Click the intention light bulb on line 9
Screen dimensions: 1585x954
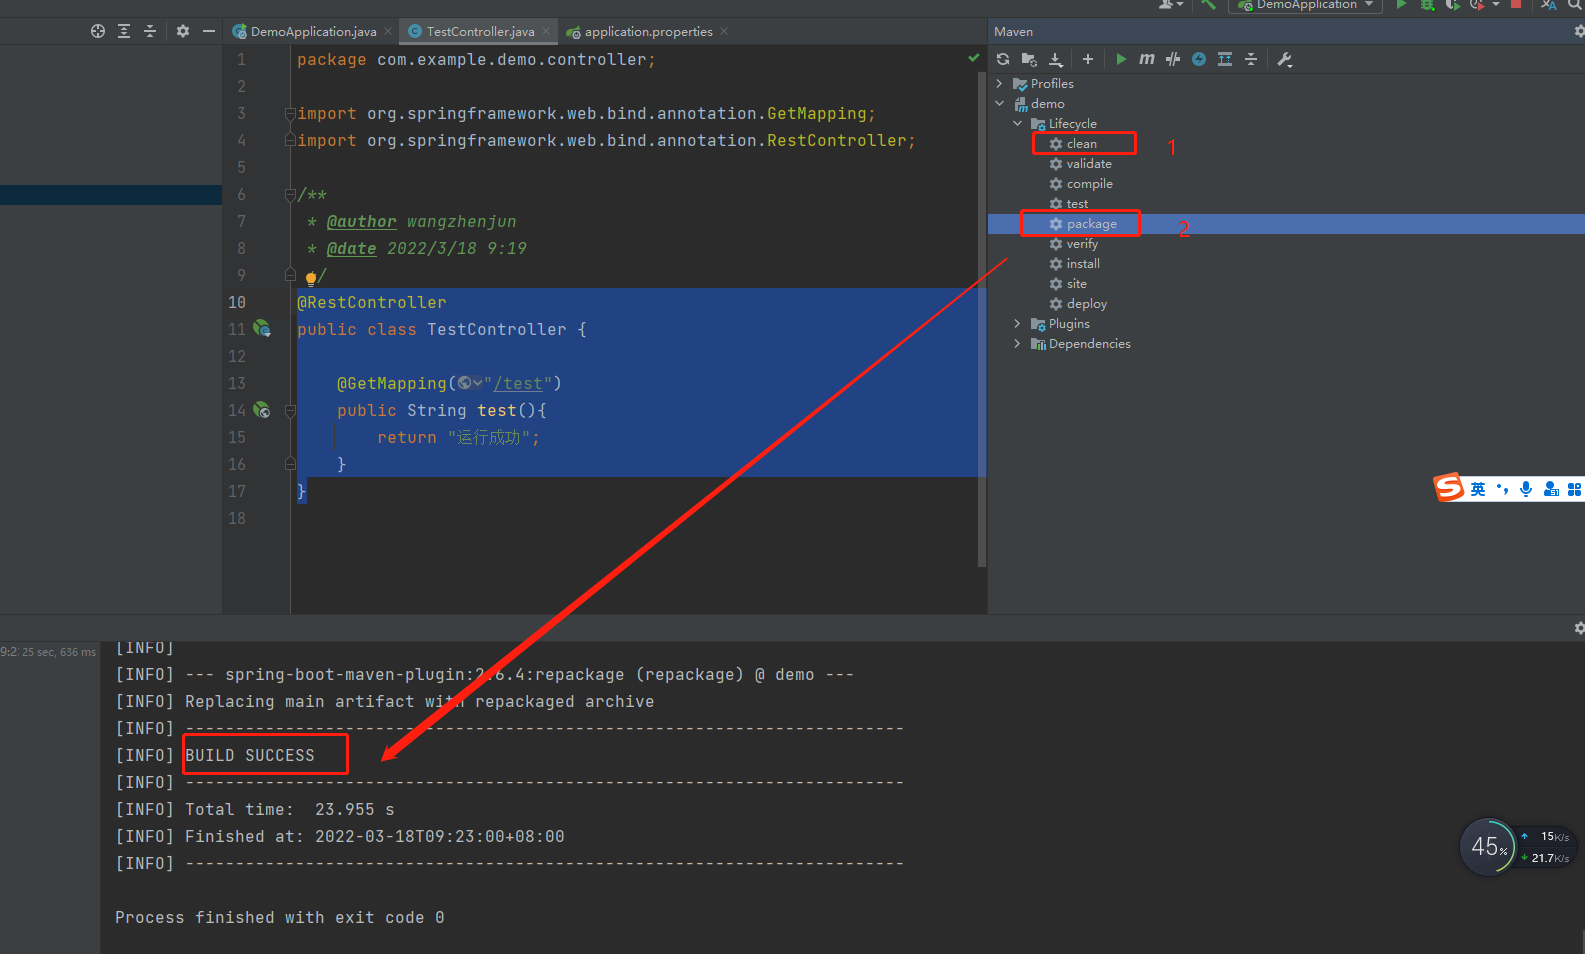tap(311, 277)
